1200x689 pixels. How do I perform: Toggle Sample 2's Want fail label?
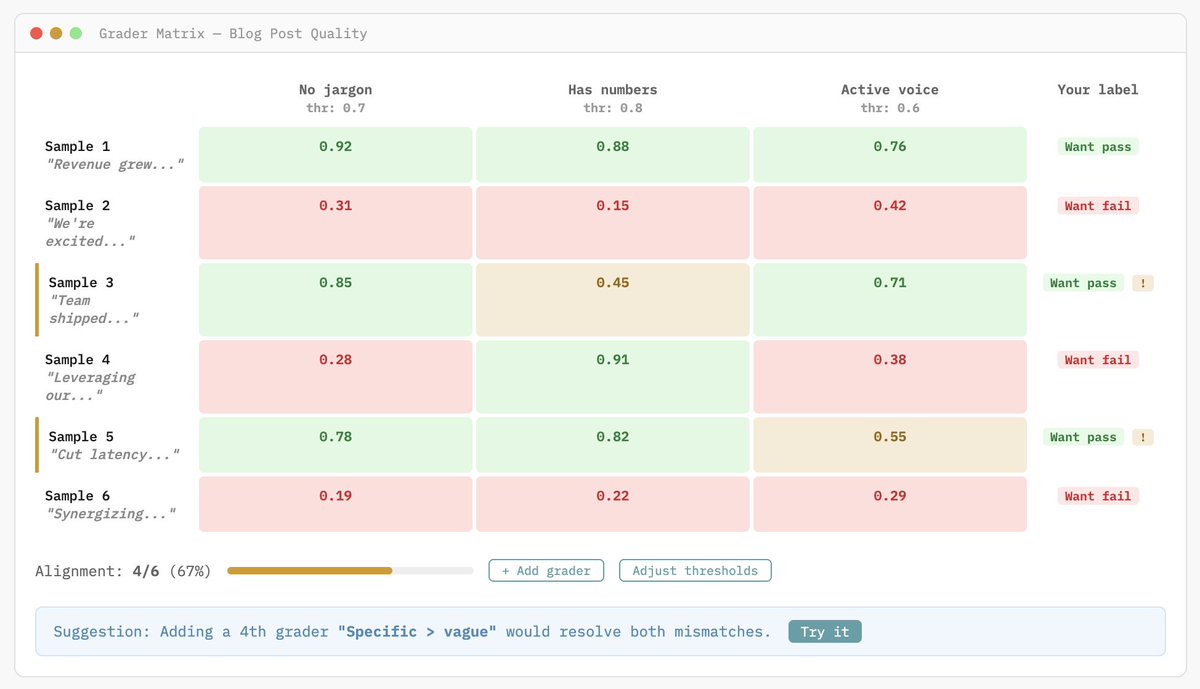coord(1097,206)
